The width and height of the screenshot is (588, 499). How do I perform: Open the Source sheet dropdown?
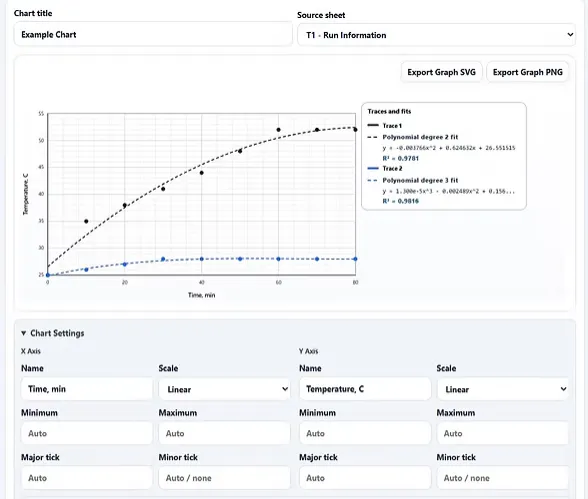click(436, 35)
